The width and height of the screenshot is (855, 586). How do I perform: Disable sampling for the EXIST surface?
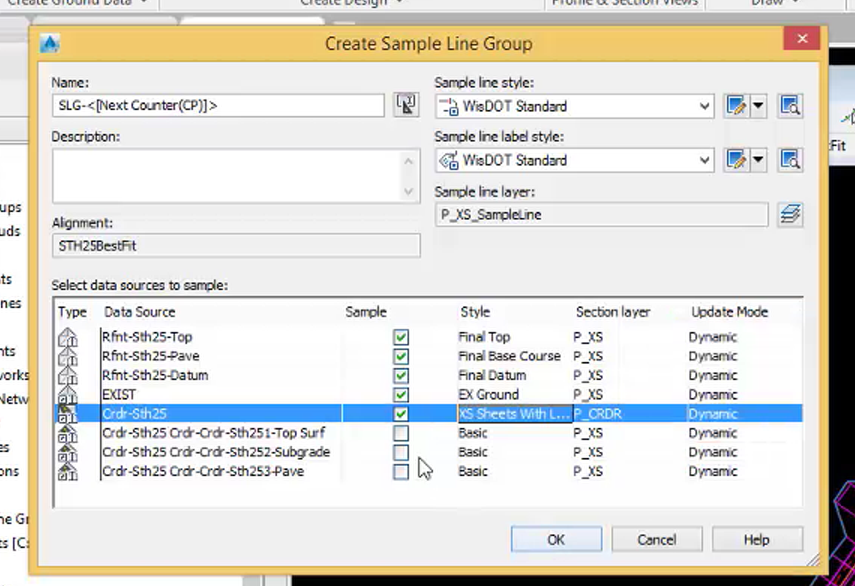pyautogui.click(x=400, y=394)
